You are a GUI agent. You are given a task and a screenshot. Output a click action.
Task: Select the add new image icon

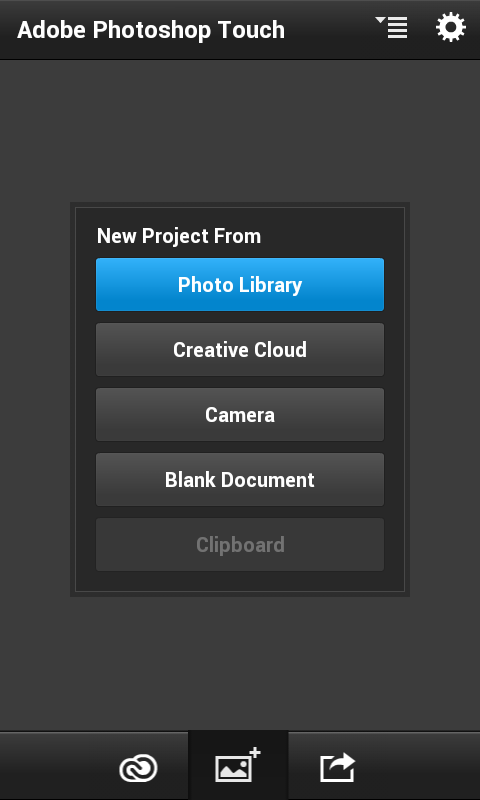[238, 765]
